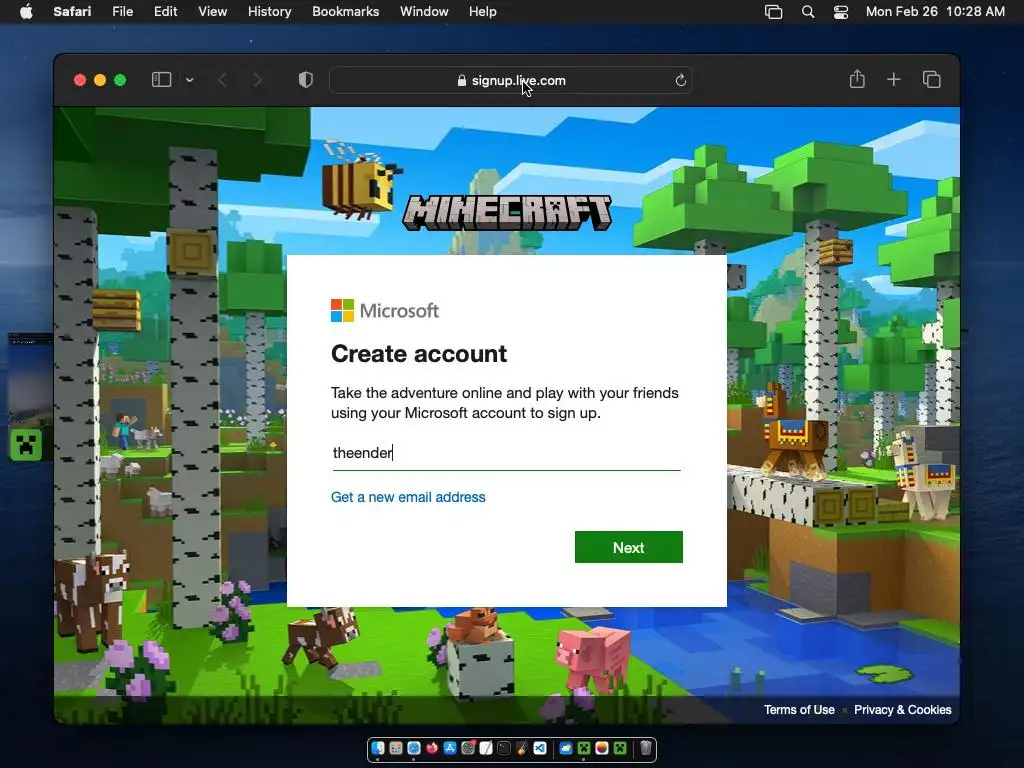The width and height of the screenshot is (1024, 768).
Task: Open a new tab with plus icon
Action: point(893,80)
